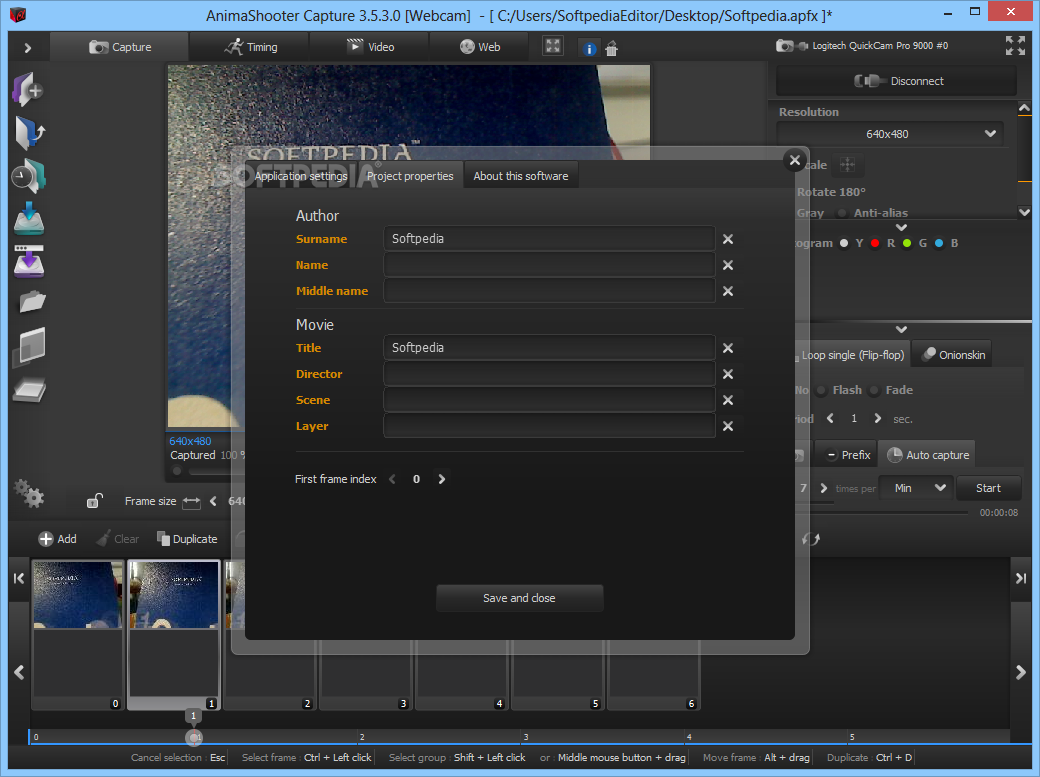Duplicate the selected frame
The width and height of the screenshot is (1040, 777).
(187, 539)
